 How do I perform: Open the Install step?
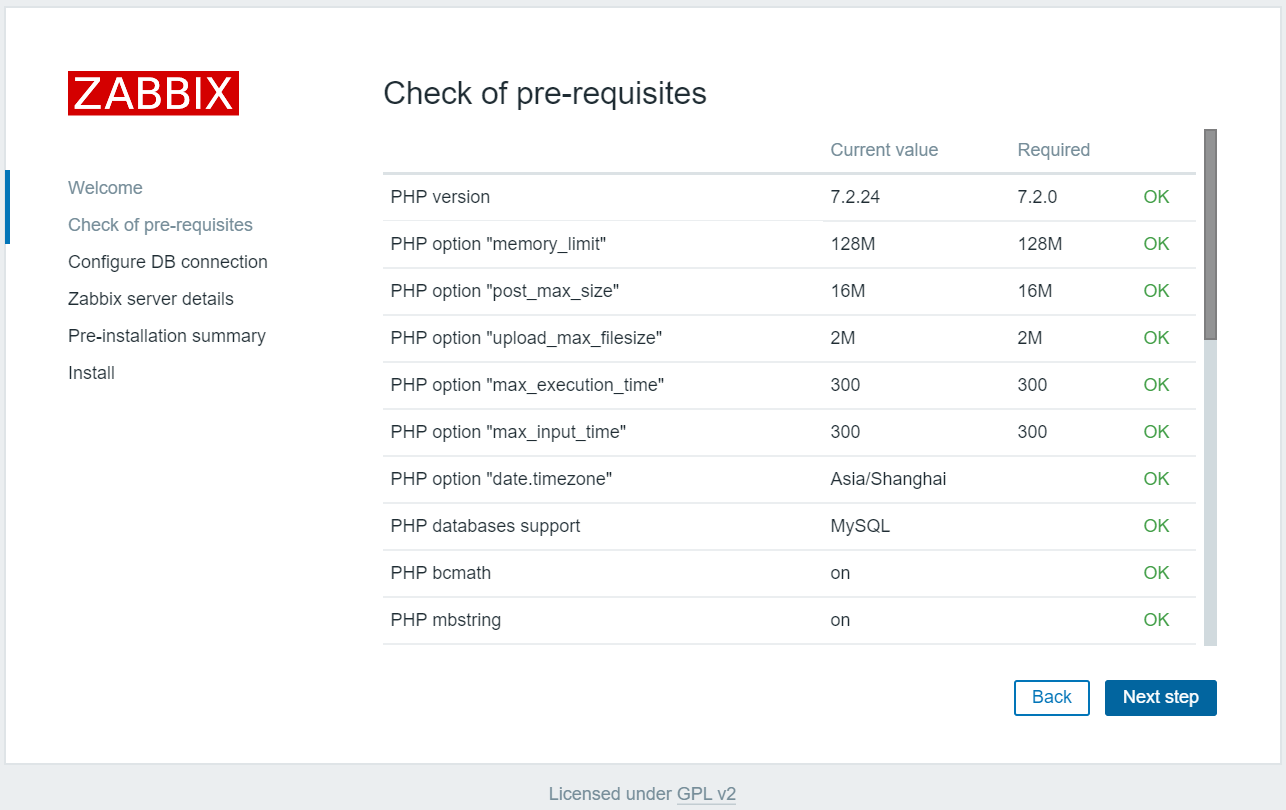91,372
